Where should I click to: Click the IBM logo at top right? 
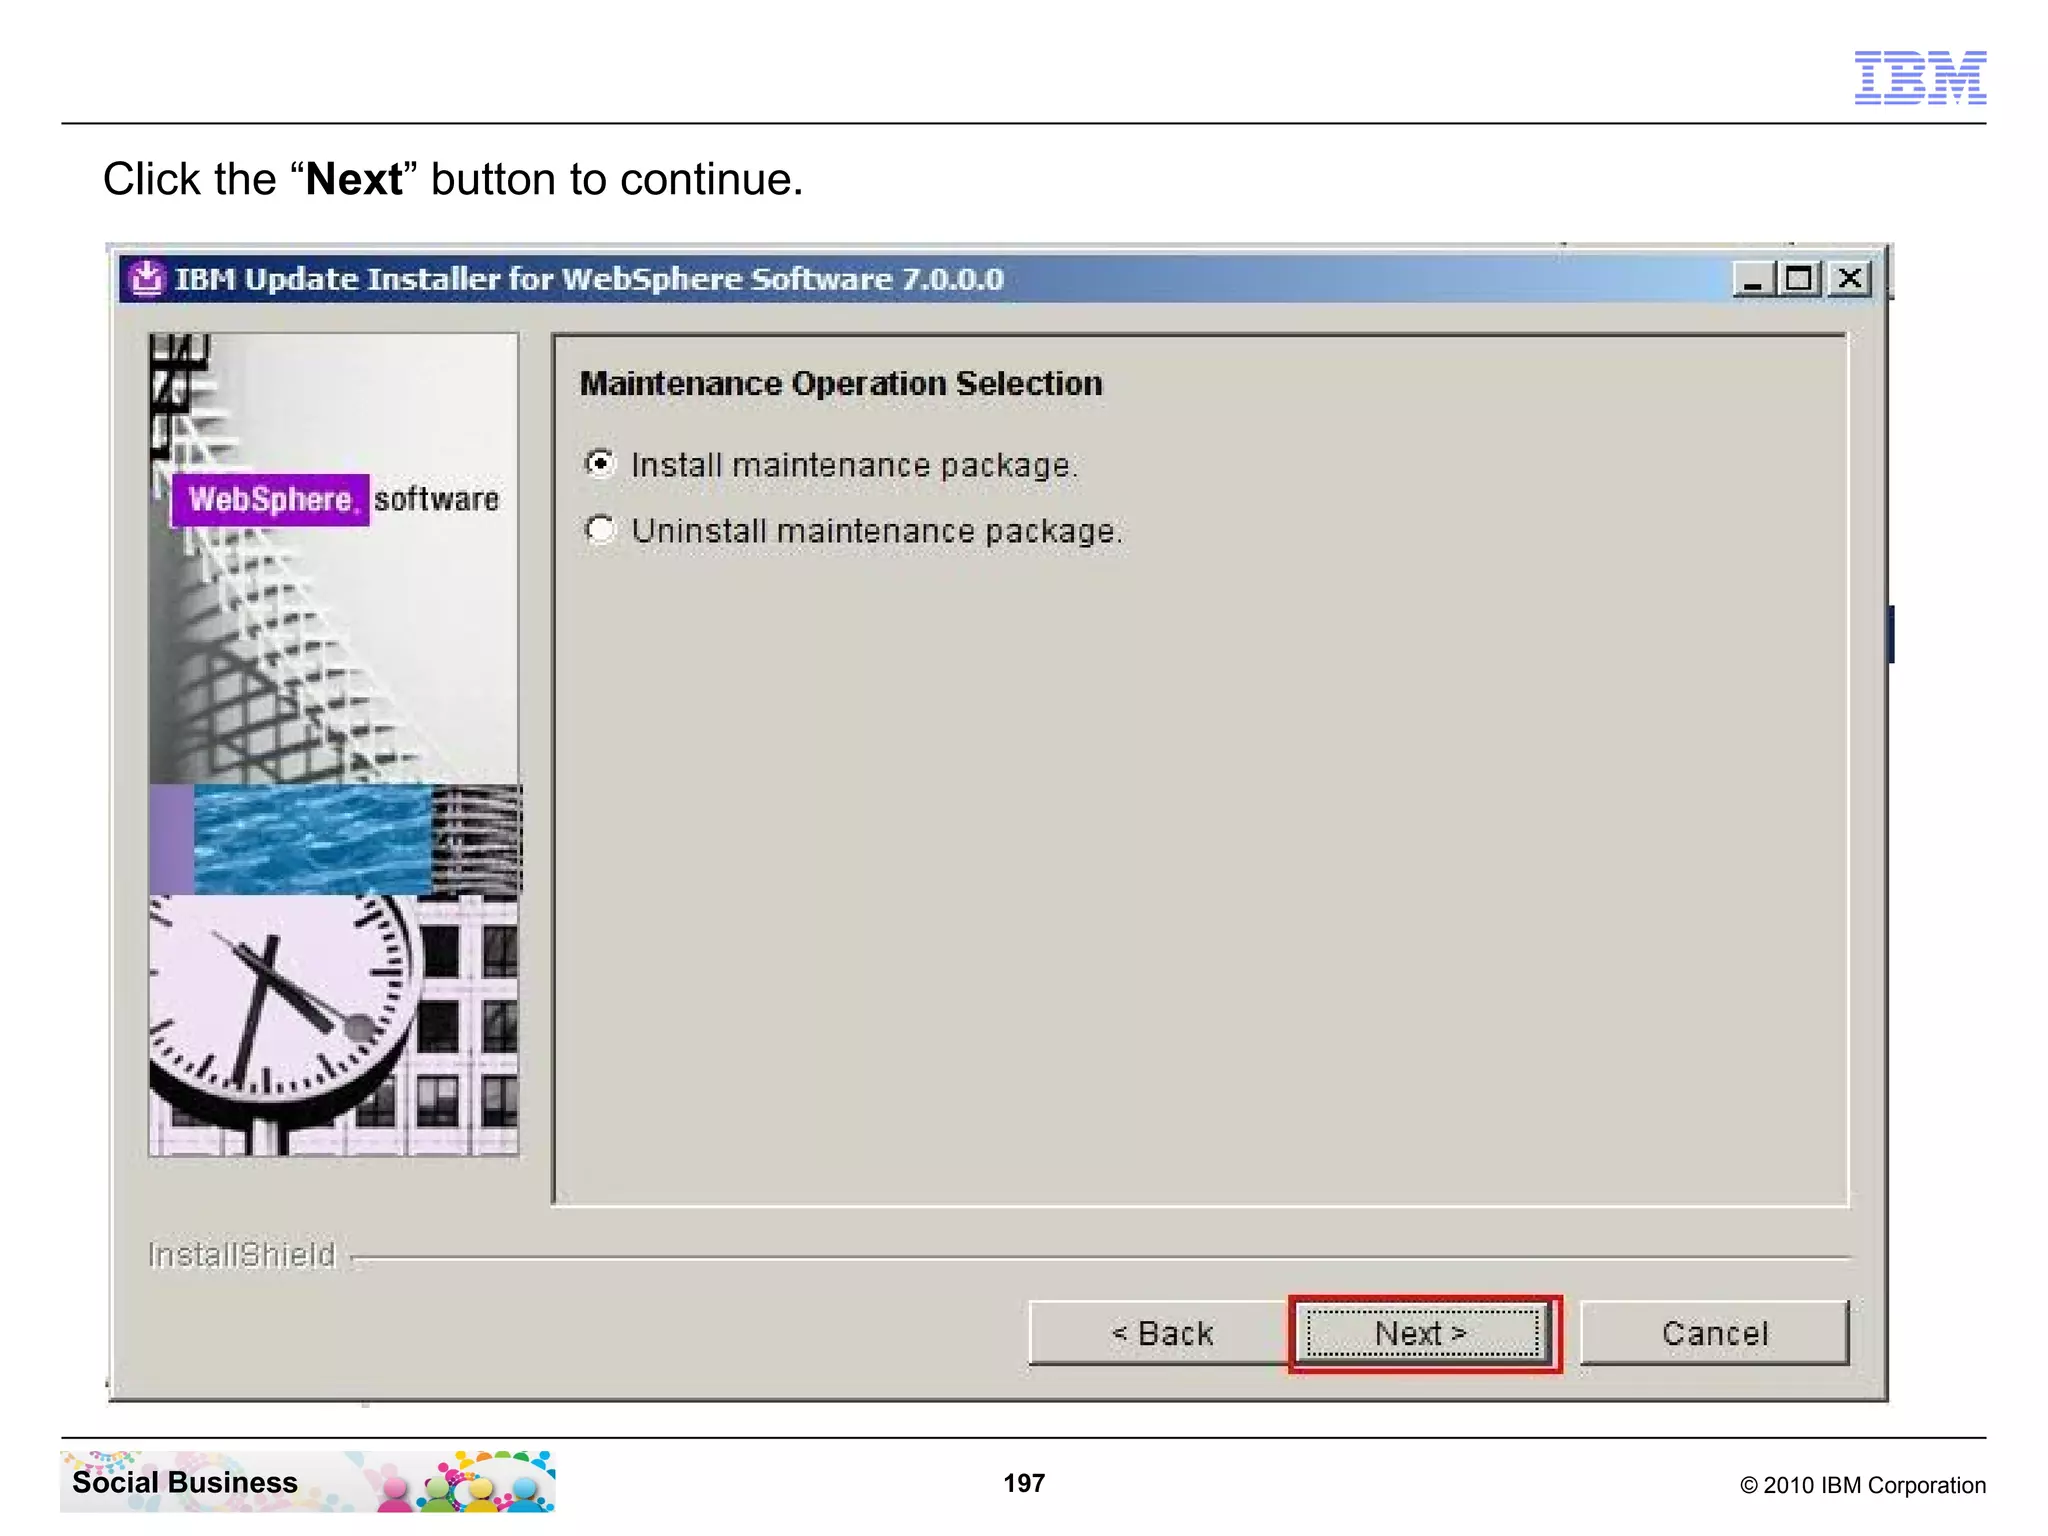[x=1920, y=77]
